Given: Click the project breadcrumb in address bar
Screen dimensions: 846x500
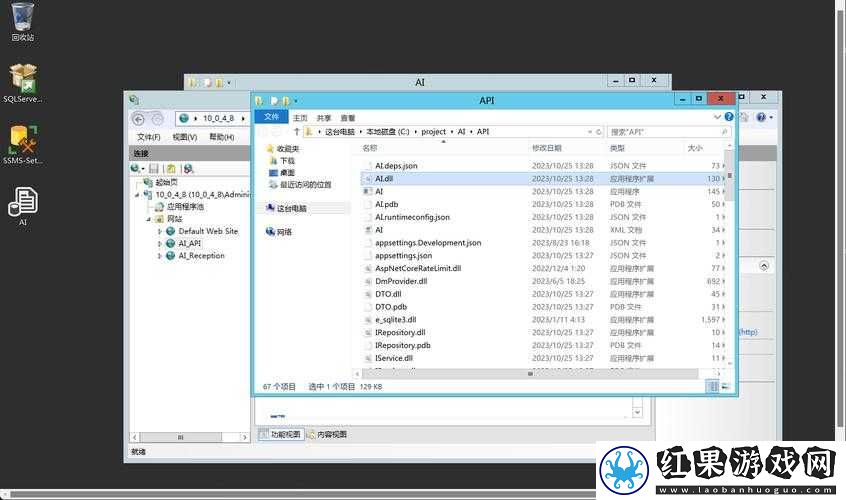Looking at the screenshot, I should pyautogui.click(x=433, y=132).
